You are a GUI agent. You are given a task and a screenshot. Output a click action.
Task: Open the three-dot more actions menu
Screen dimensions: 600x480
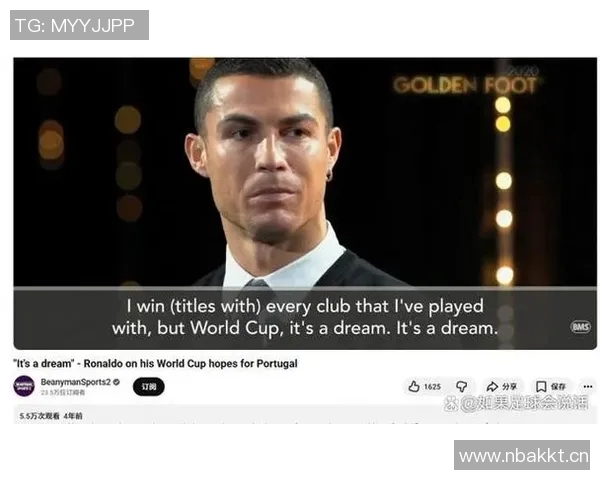point(588,387)
